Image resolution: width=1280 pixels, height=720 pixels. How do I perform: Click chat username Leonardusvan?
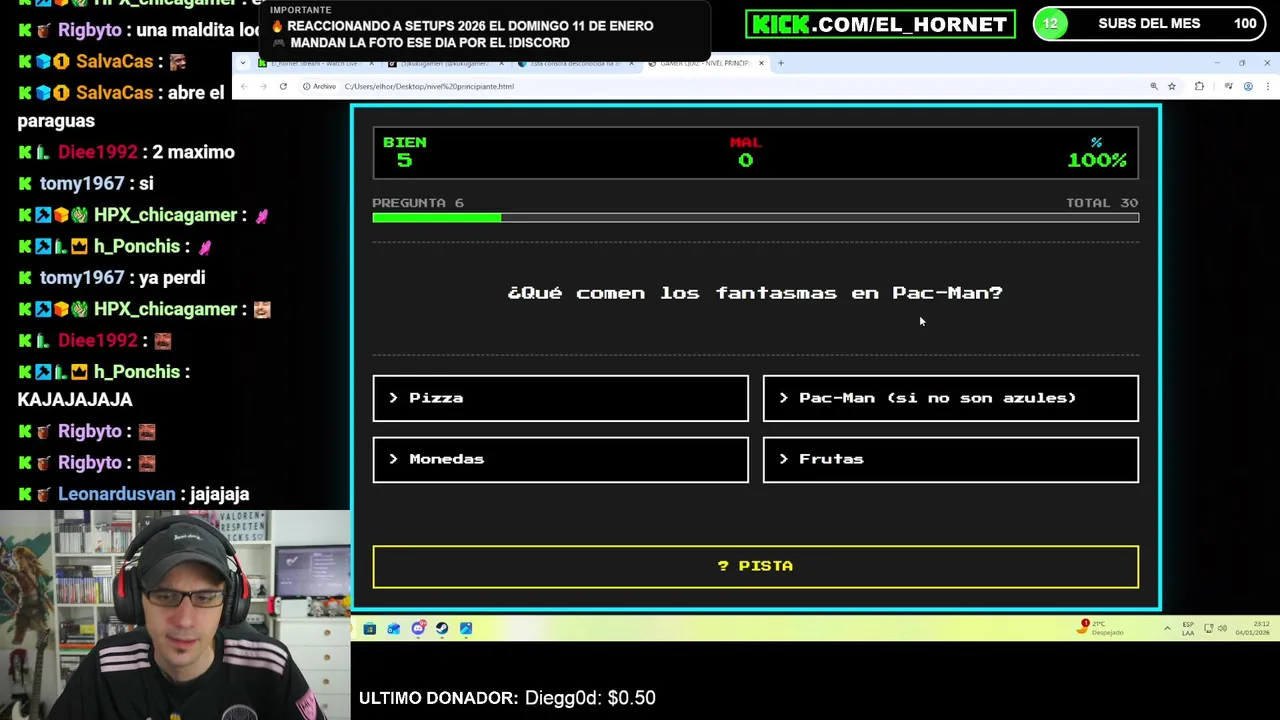click(x=117, y=494)
